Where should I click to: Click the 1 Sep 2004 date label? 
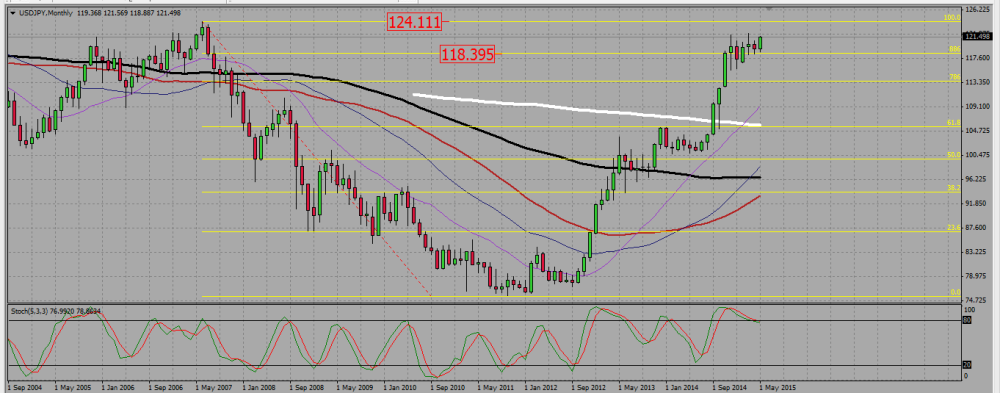25,387
